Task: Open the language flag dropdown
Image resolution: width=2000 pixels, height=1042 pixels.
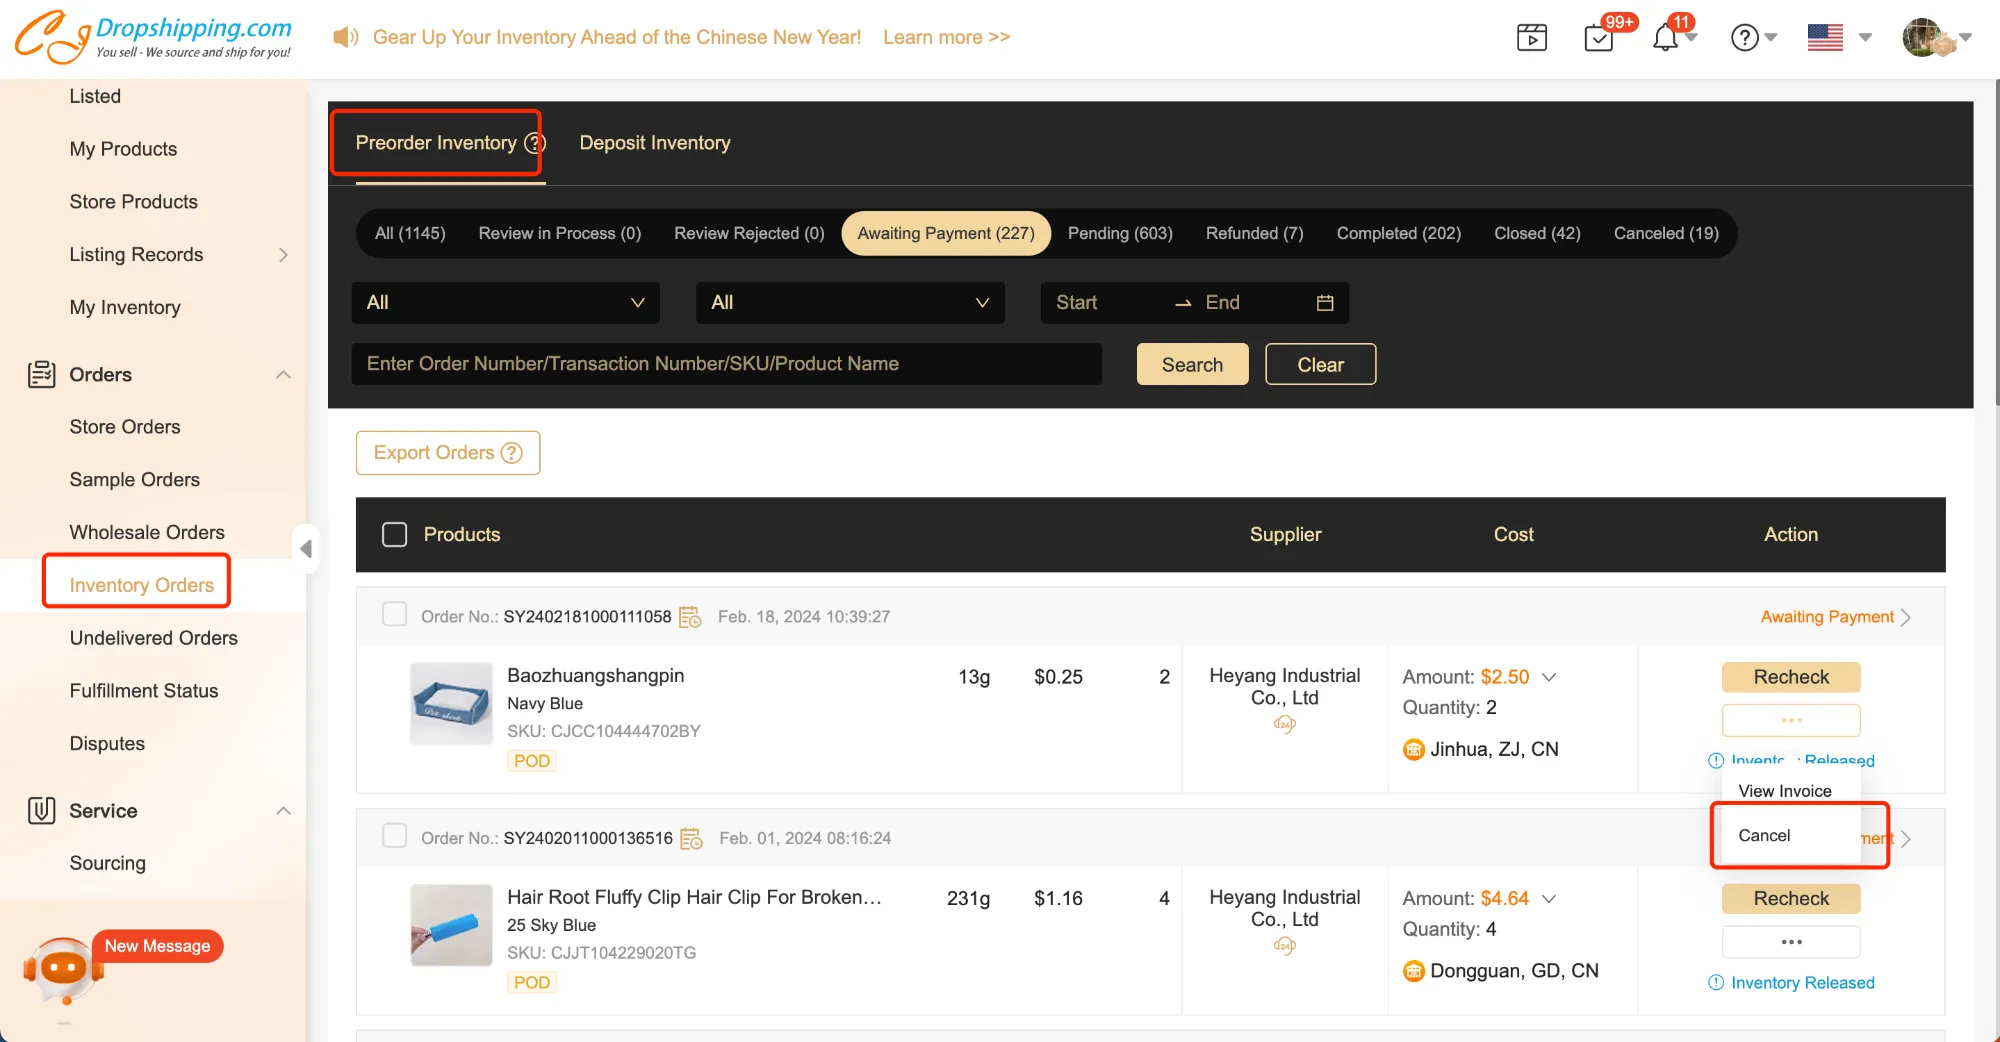Action: pos(1838,38)
